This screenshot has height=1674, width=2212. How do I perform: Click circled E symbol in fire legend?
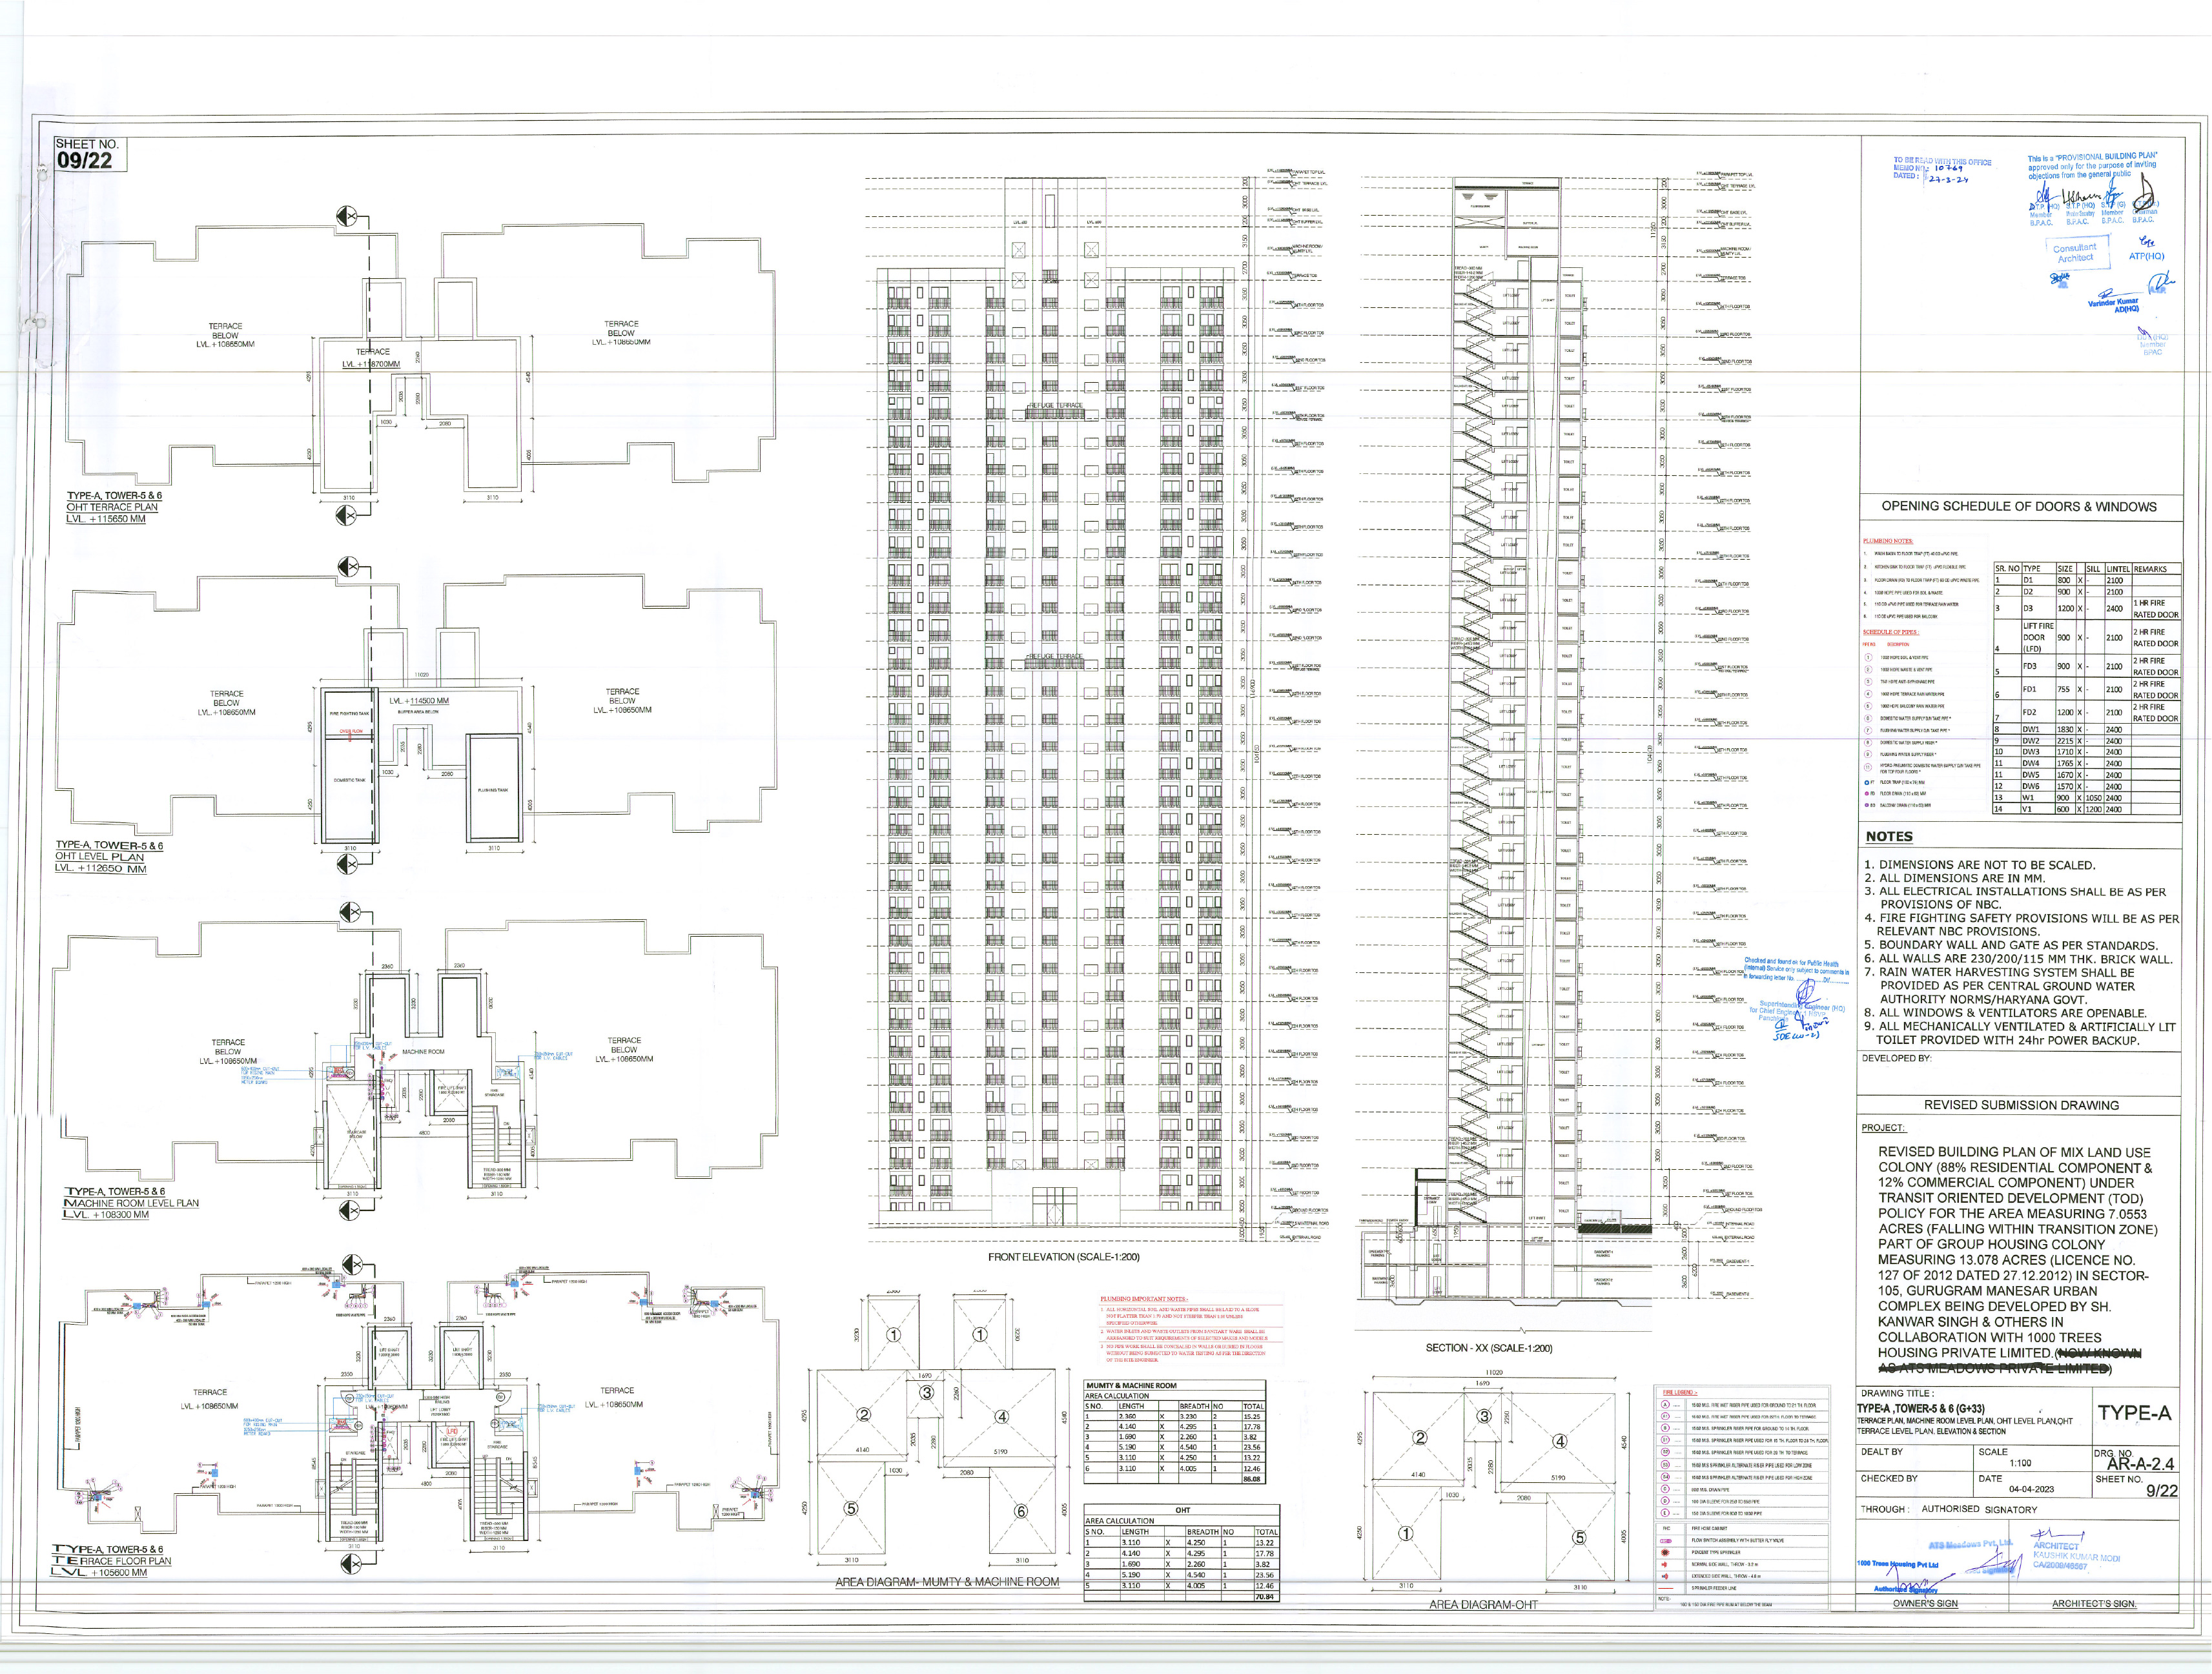pos(1665,1513)
